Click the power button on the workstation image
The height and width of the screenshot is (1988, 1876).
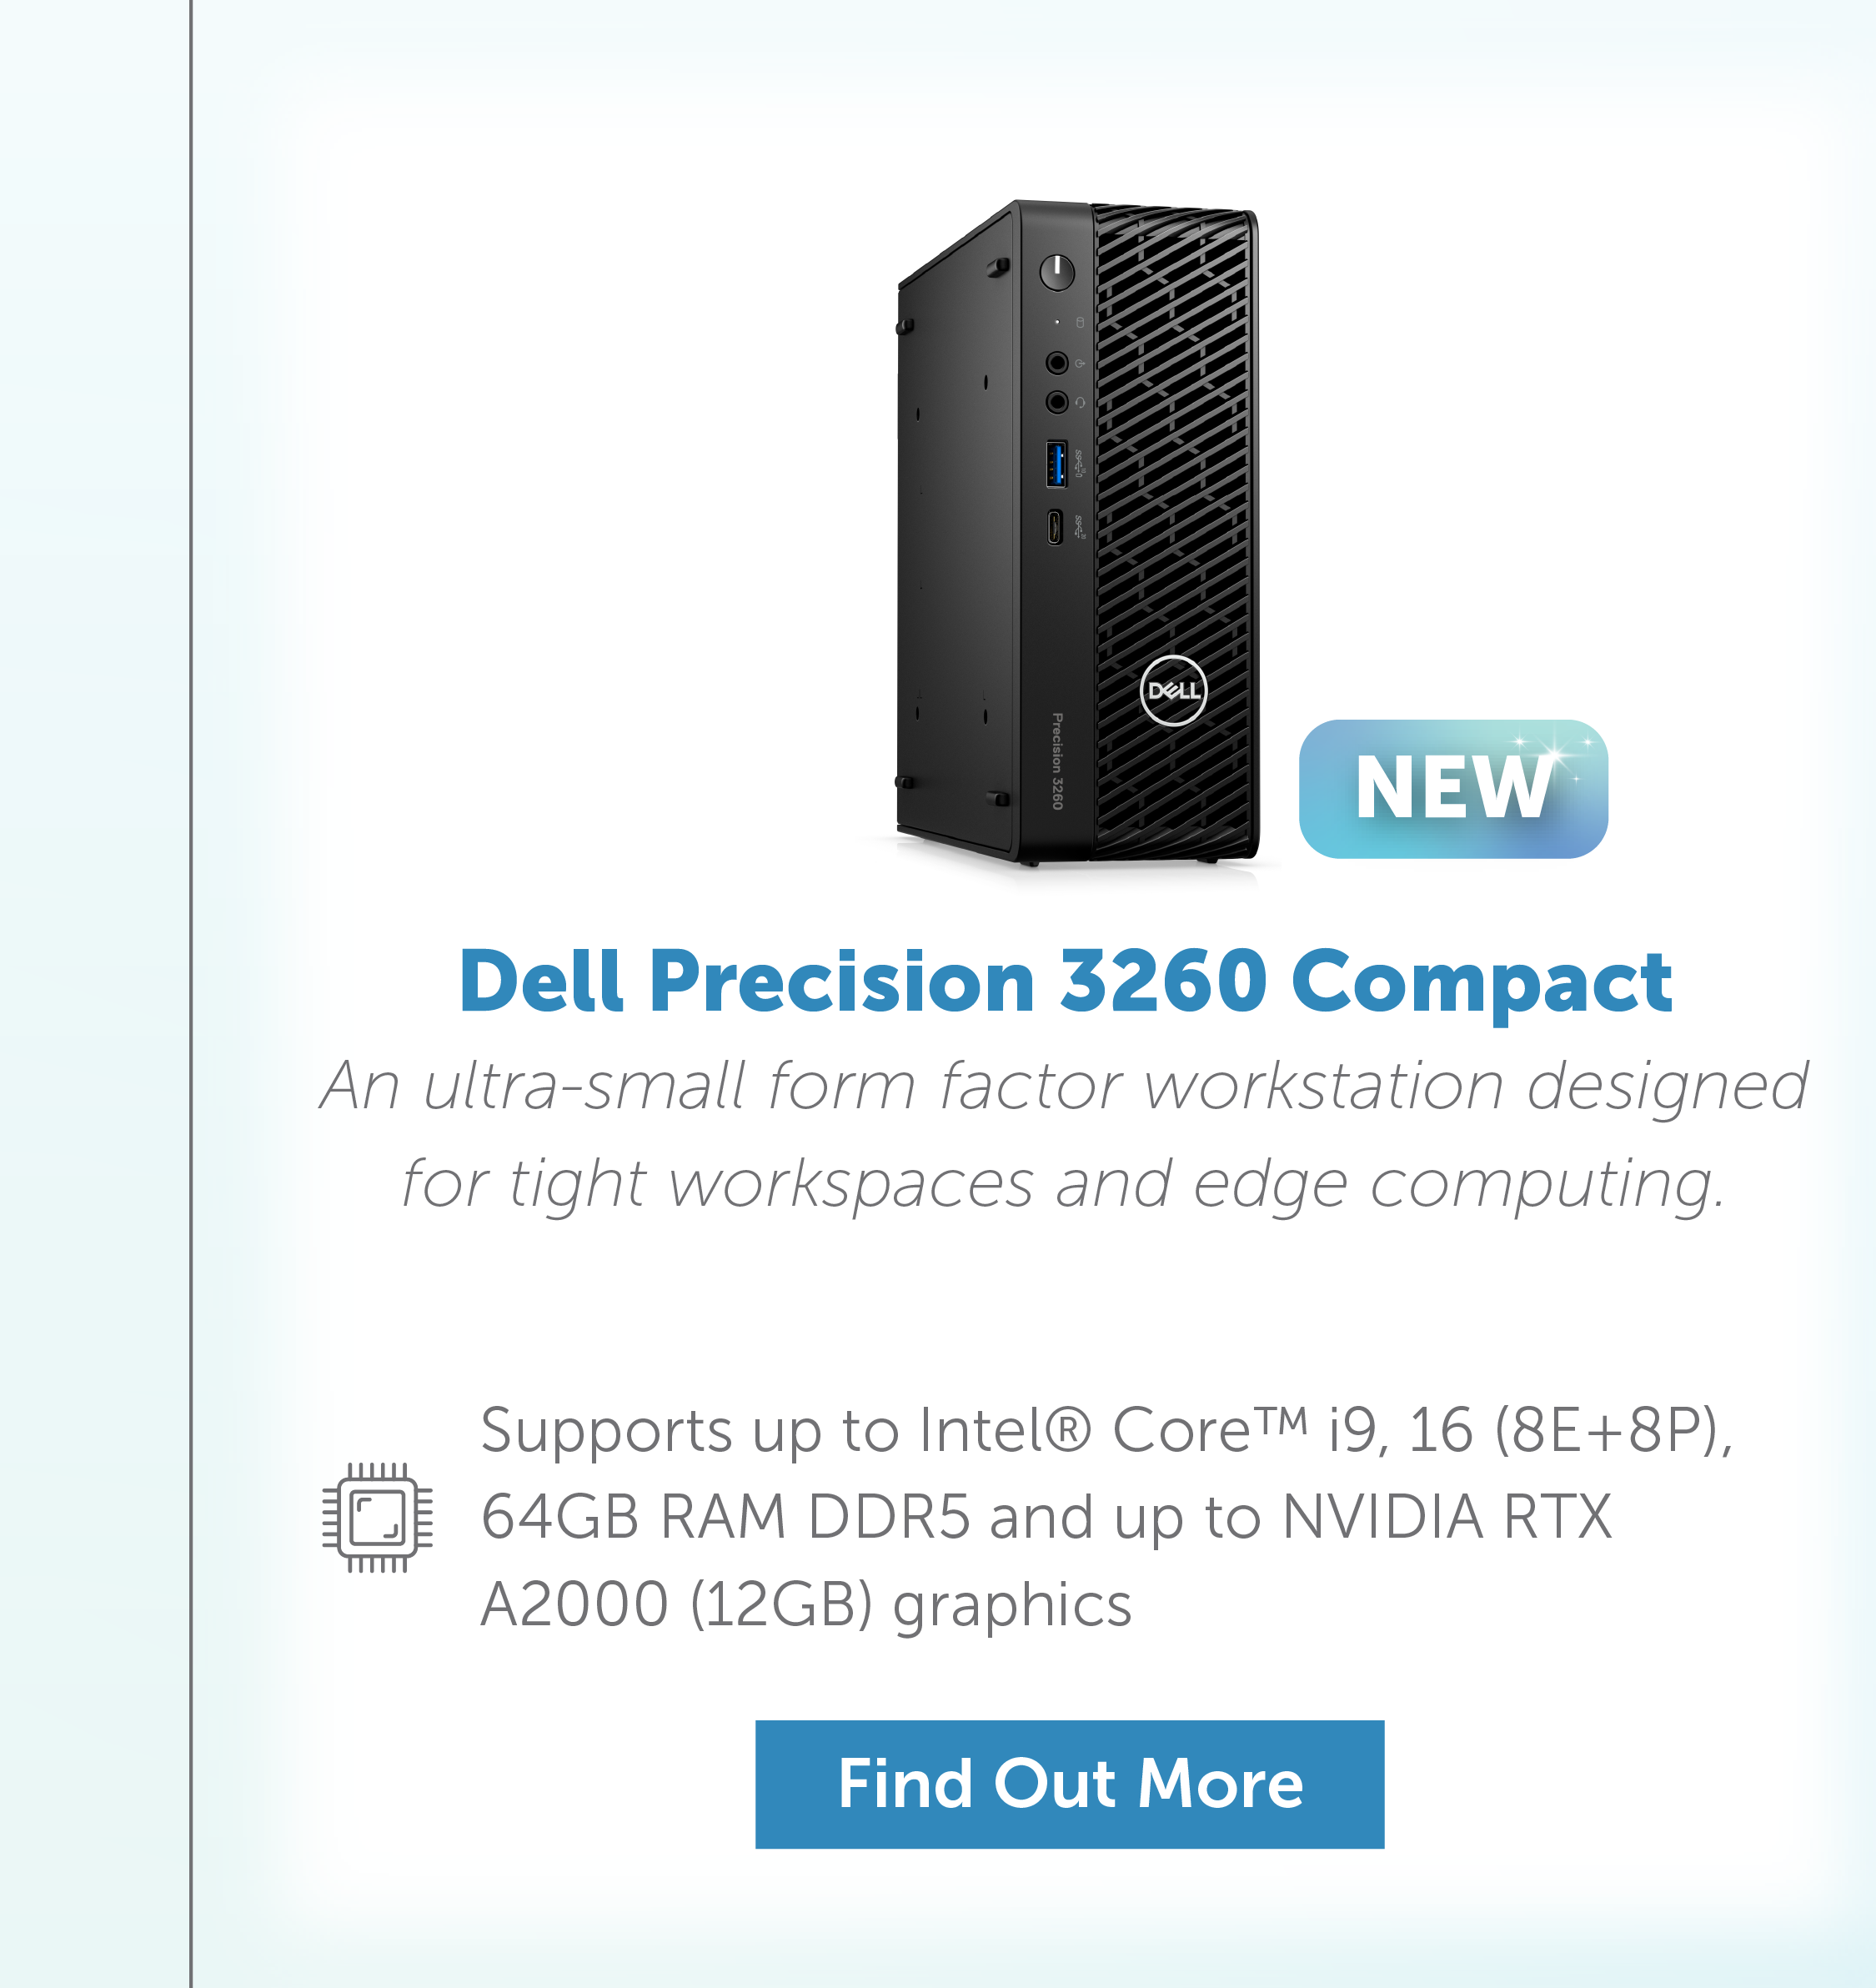1057,272
